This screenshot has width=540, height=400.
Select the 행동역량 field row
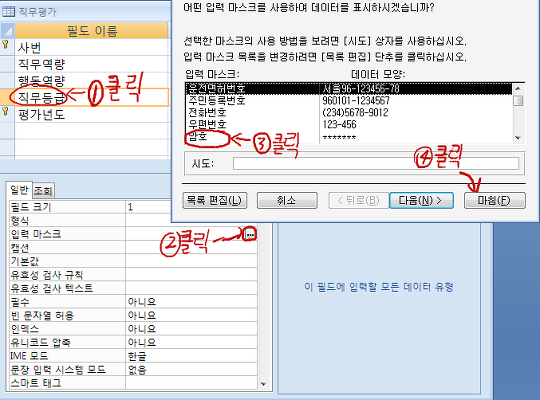click(x=92, y=81)
